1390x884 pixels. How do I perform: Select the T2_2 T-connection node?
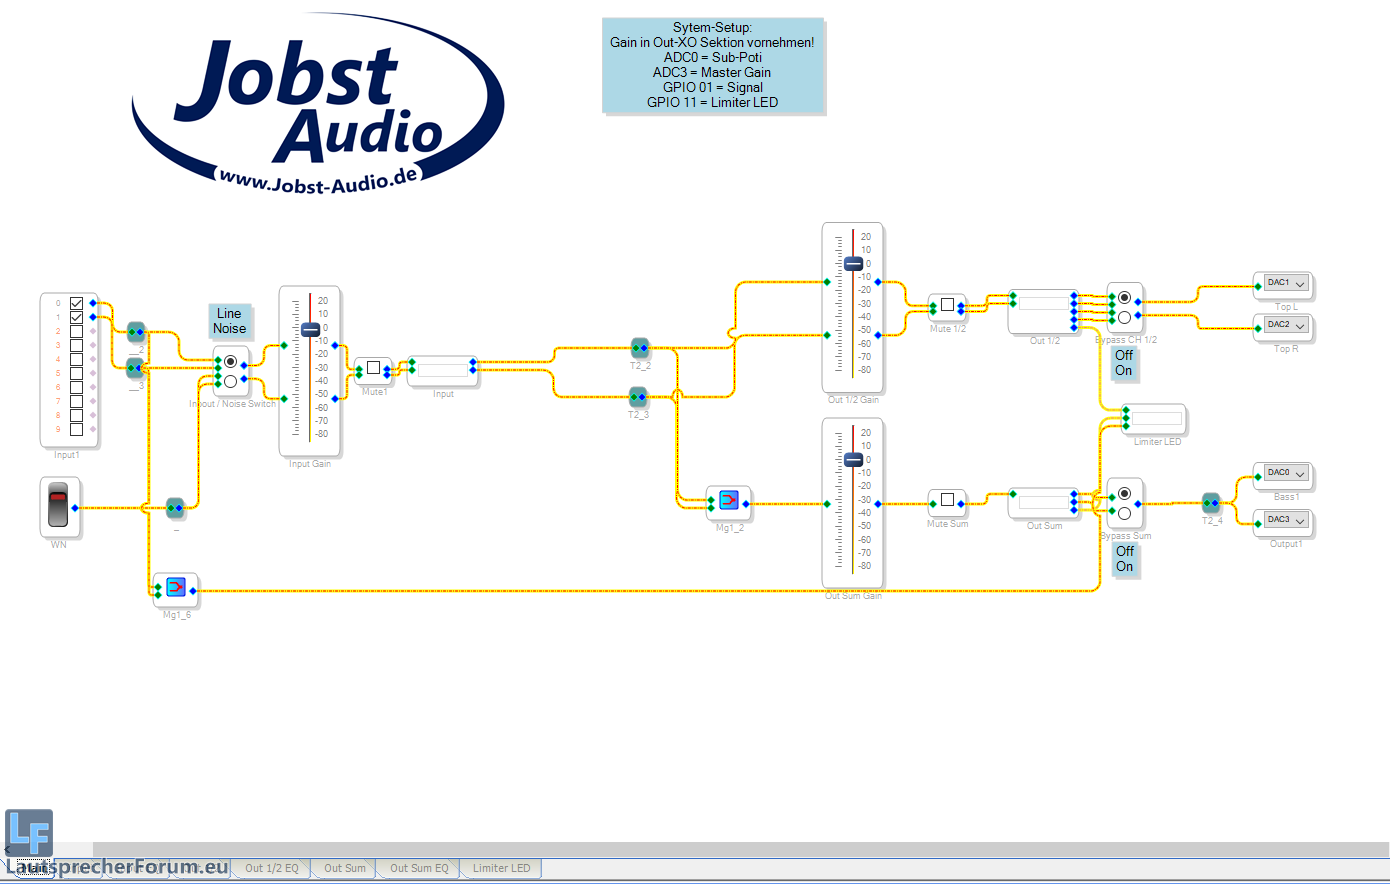pyautogui.click(x=640, y=348)
